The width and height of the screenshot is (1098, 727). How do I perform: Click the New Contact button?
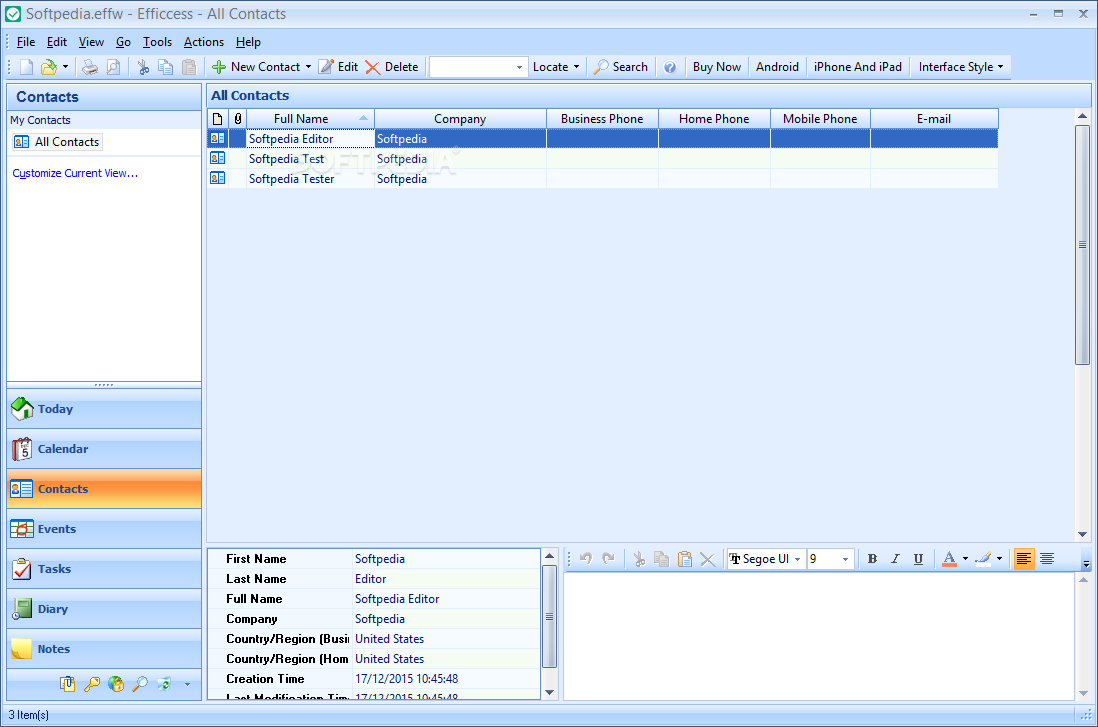256,67
